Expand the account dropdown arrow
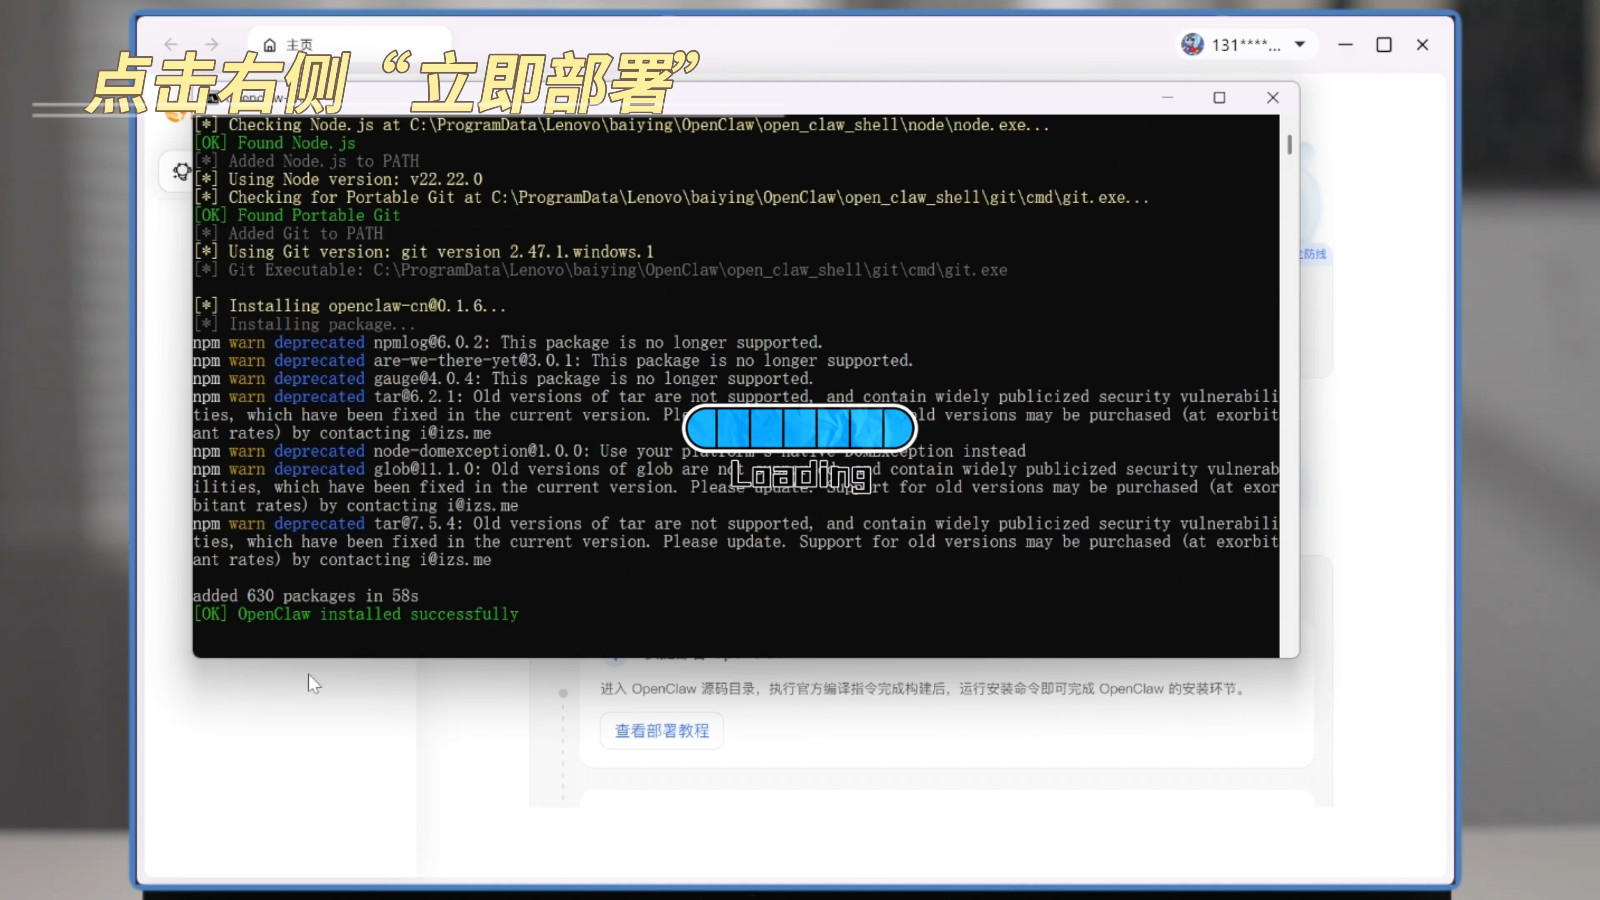 (x=1300, y=44)
